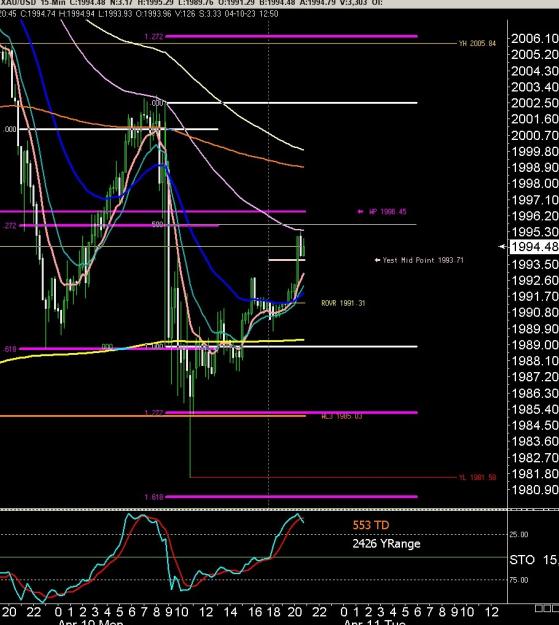Screen dimensions: 559x625
Task: Click the 1984.50 price axis label
Action: (x=535, y=425)
